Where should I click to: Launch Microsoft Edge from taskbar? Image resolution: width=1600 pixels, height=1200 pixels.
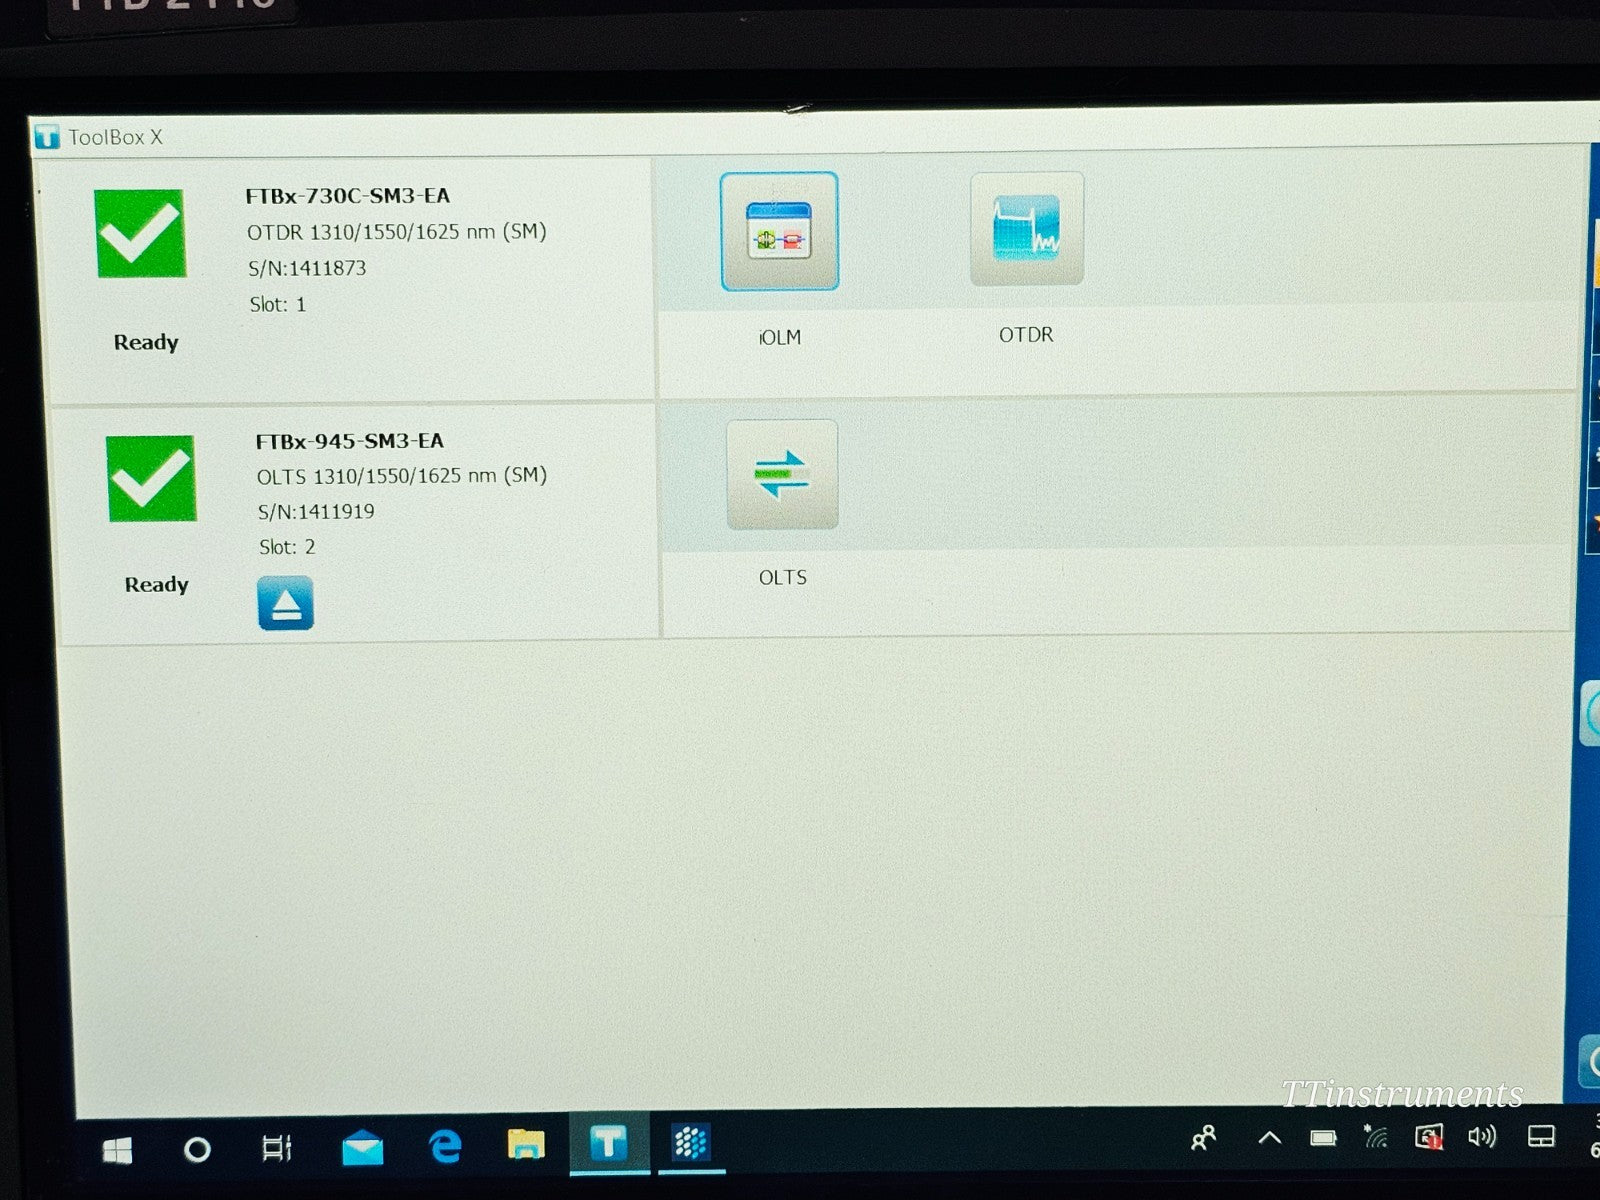pos(445,1146)
